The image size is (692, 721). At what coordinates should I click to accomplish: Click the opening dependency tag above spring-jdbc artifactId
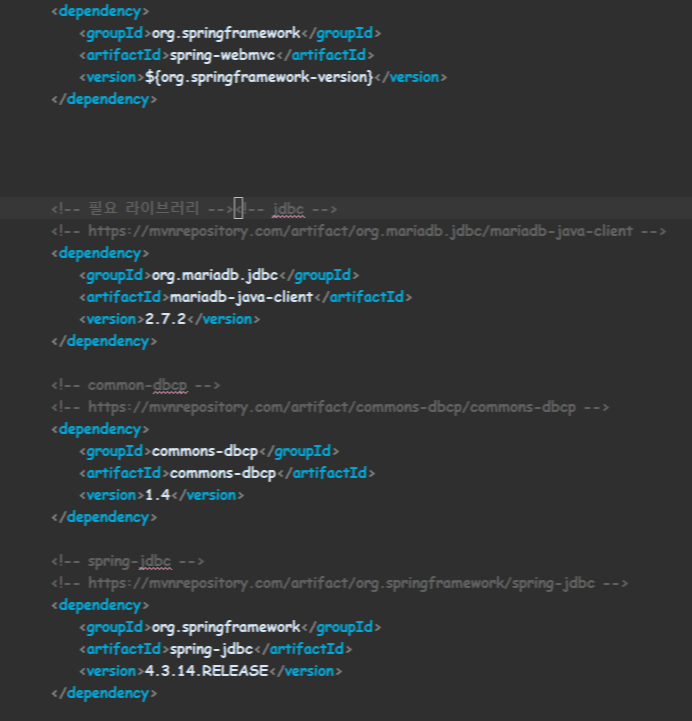pyautogui.click(x=100, y=606)
